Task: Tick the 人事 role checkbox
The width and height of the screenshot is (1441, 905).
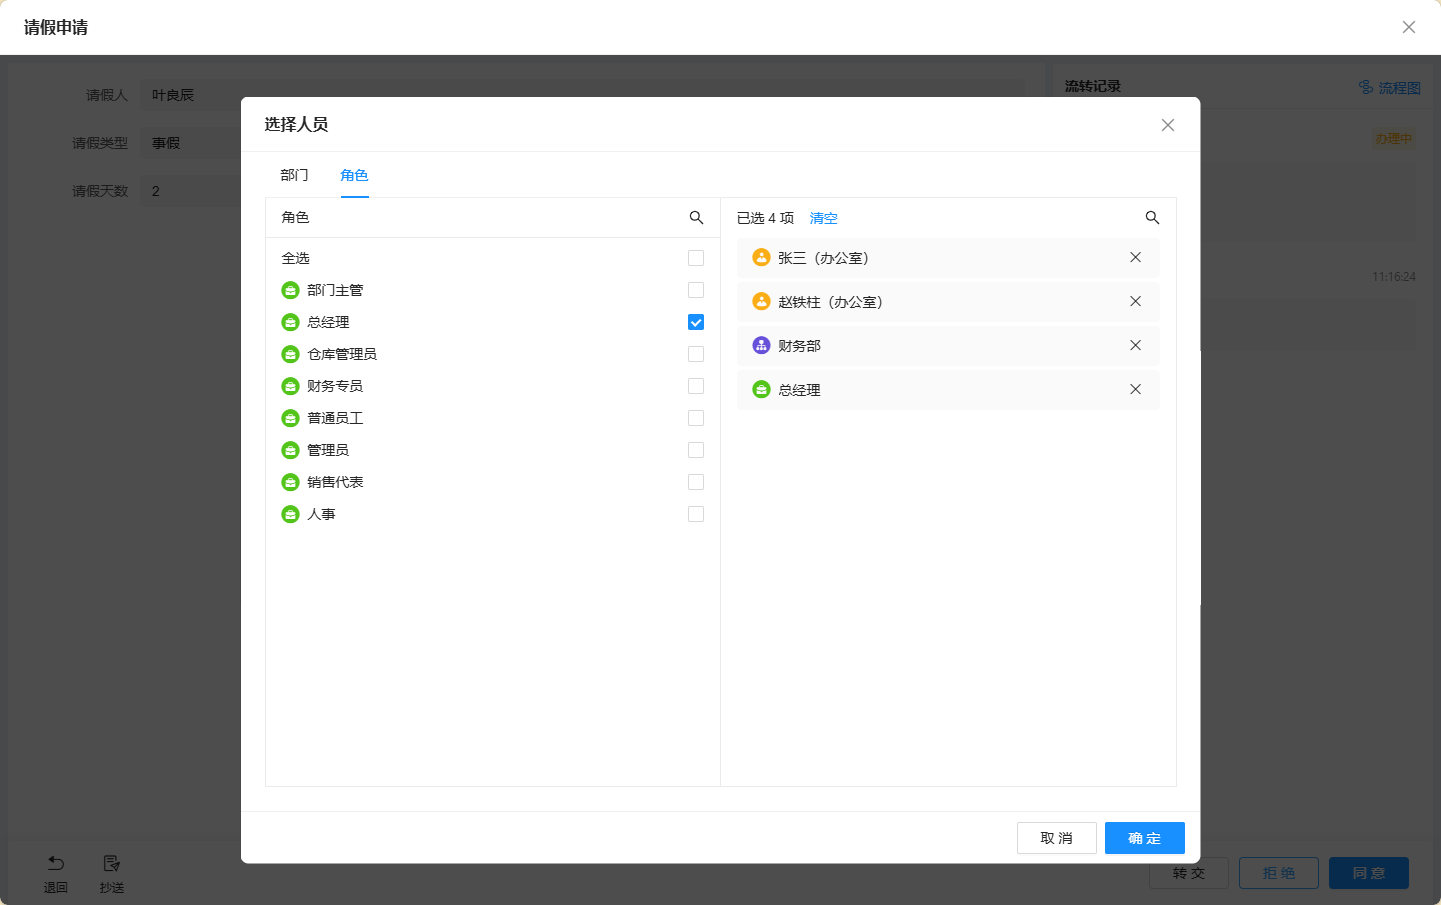Action: click(696, 514)
